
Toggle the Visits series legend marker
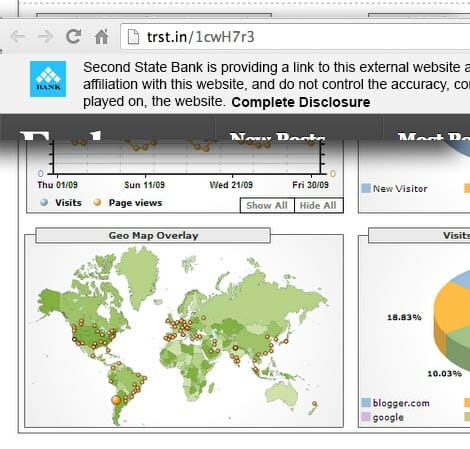44,202
